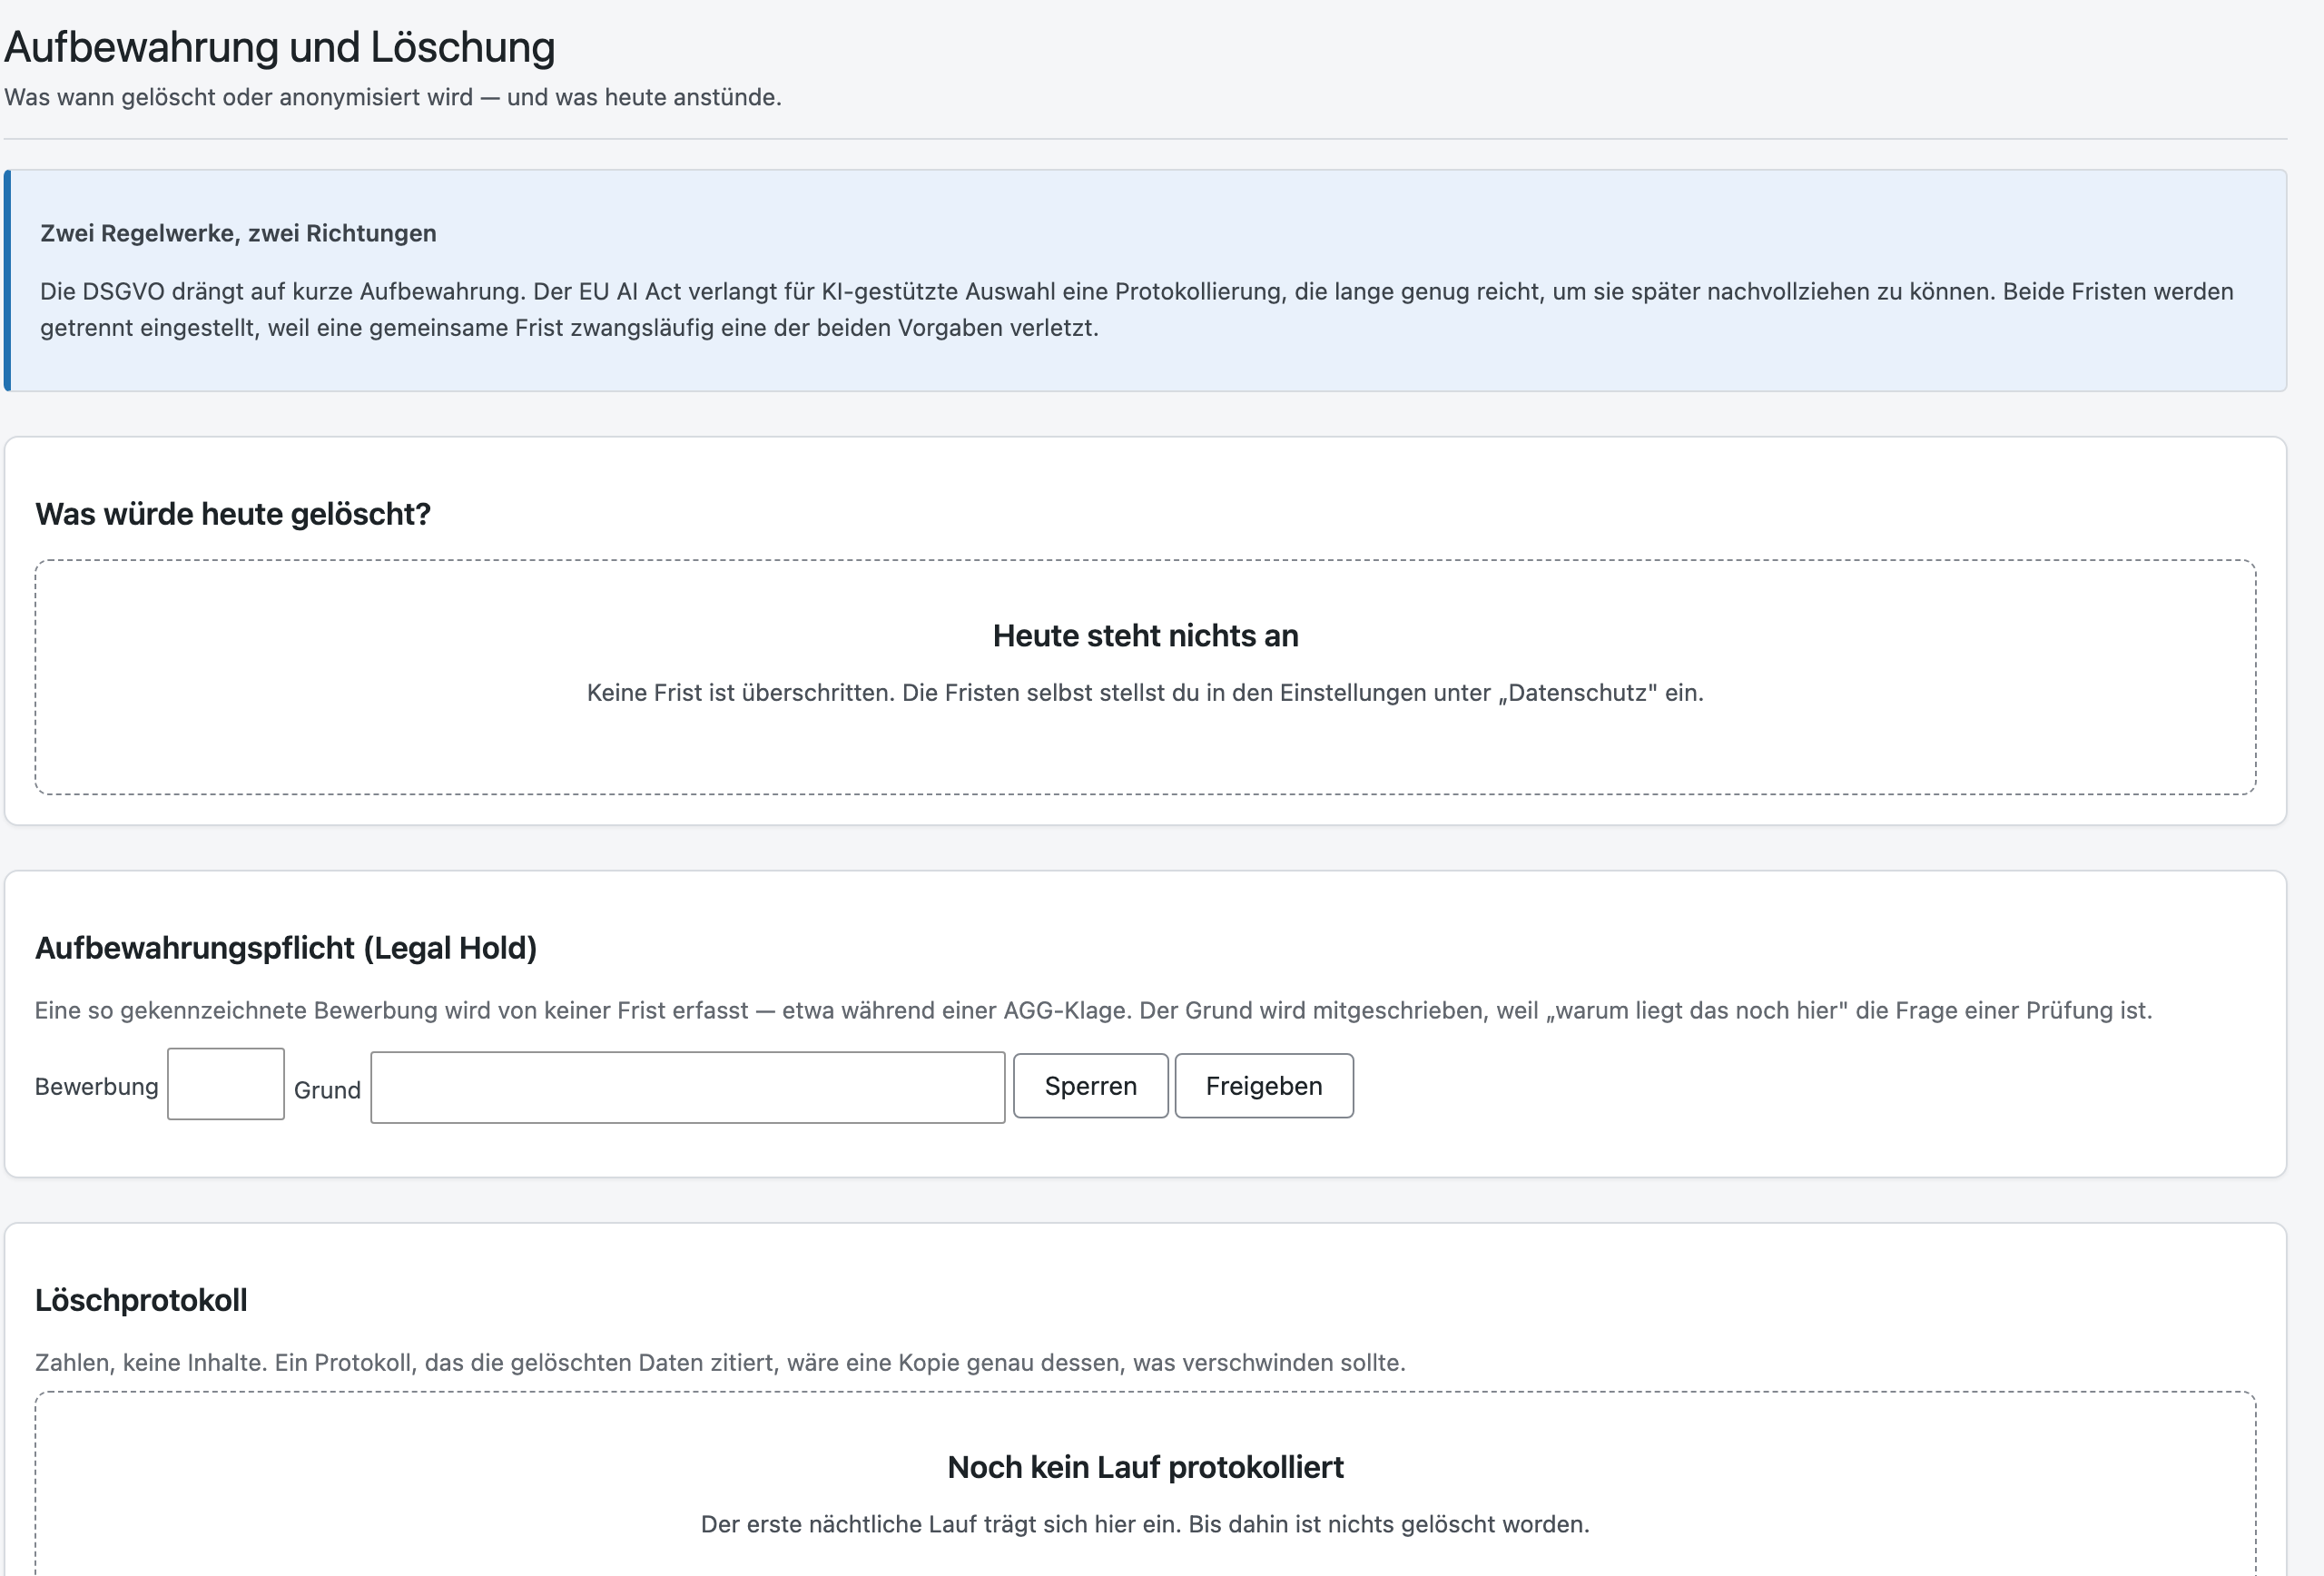2324x1576 pixels.
Task: Click the title "Noch kein Lauf protokolliert"
Action: click(x=1146, y=1467)
